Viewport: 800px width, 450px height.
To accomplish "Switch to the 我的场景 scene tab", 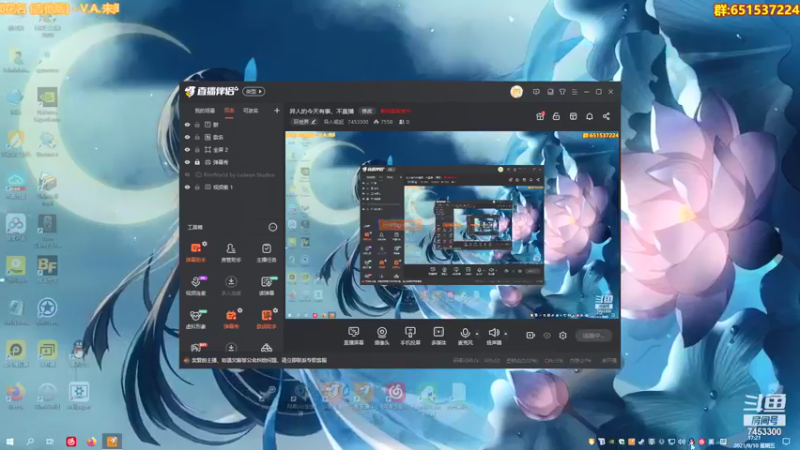I will pos(205,111).
